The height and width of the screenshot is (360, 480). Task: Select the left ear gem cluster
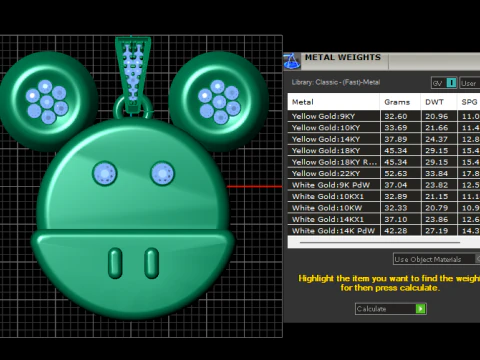coord(47,101)
